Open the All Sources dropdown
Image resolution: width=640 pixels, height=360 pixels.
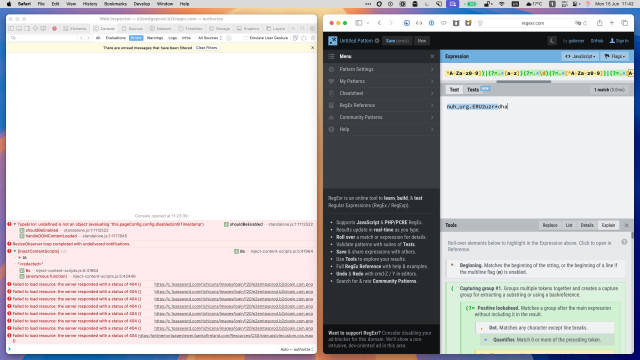(210, 38)
